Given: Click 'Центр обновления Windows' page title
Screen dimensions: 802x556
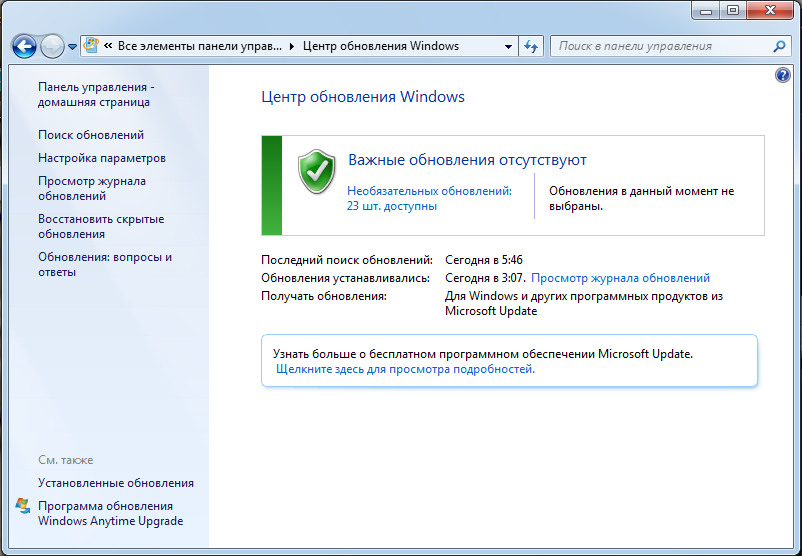Looking at the screenshot, I should (363, 97).
